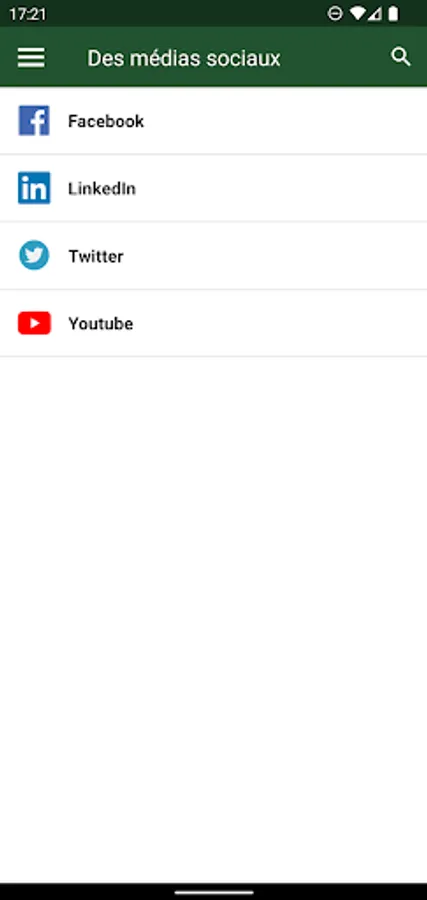Image resolution: width=427 pixels, height=900 pixels.
Task: Tap the 17:21 clock in status bar
Action: [27, 14]
